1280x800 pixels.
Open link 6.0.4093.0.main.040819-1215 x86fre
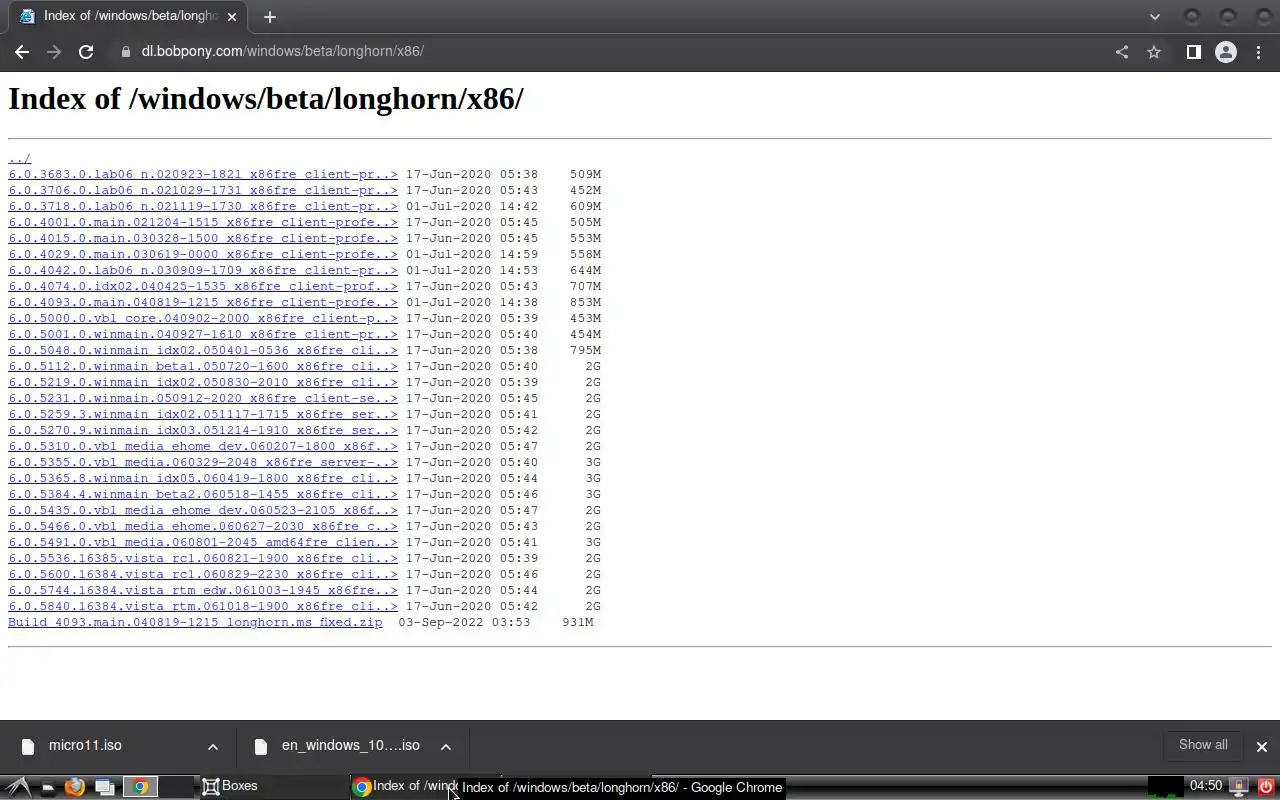pos(203,302)
